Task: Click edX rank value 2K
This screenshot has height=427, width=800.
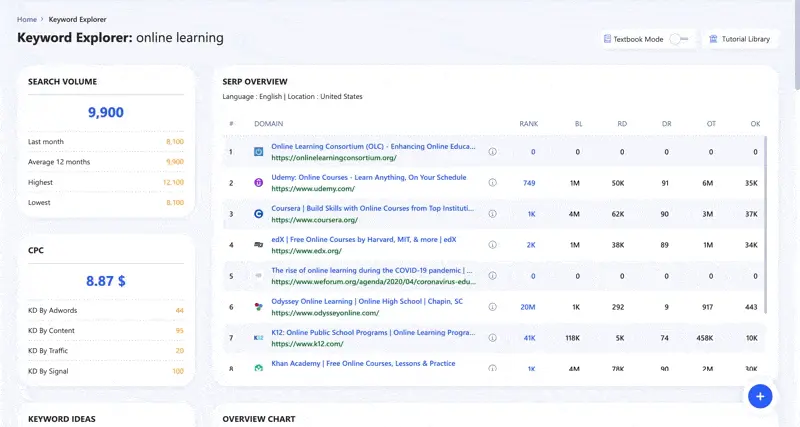Action: [531, 245]
